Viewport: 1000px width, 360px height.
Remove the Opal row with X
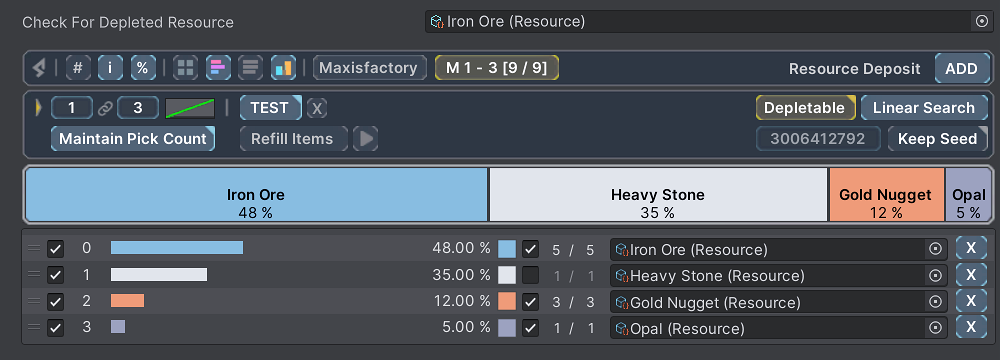coord(971,327)
